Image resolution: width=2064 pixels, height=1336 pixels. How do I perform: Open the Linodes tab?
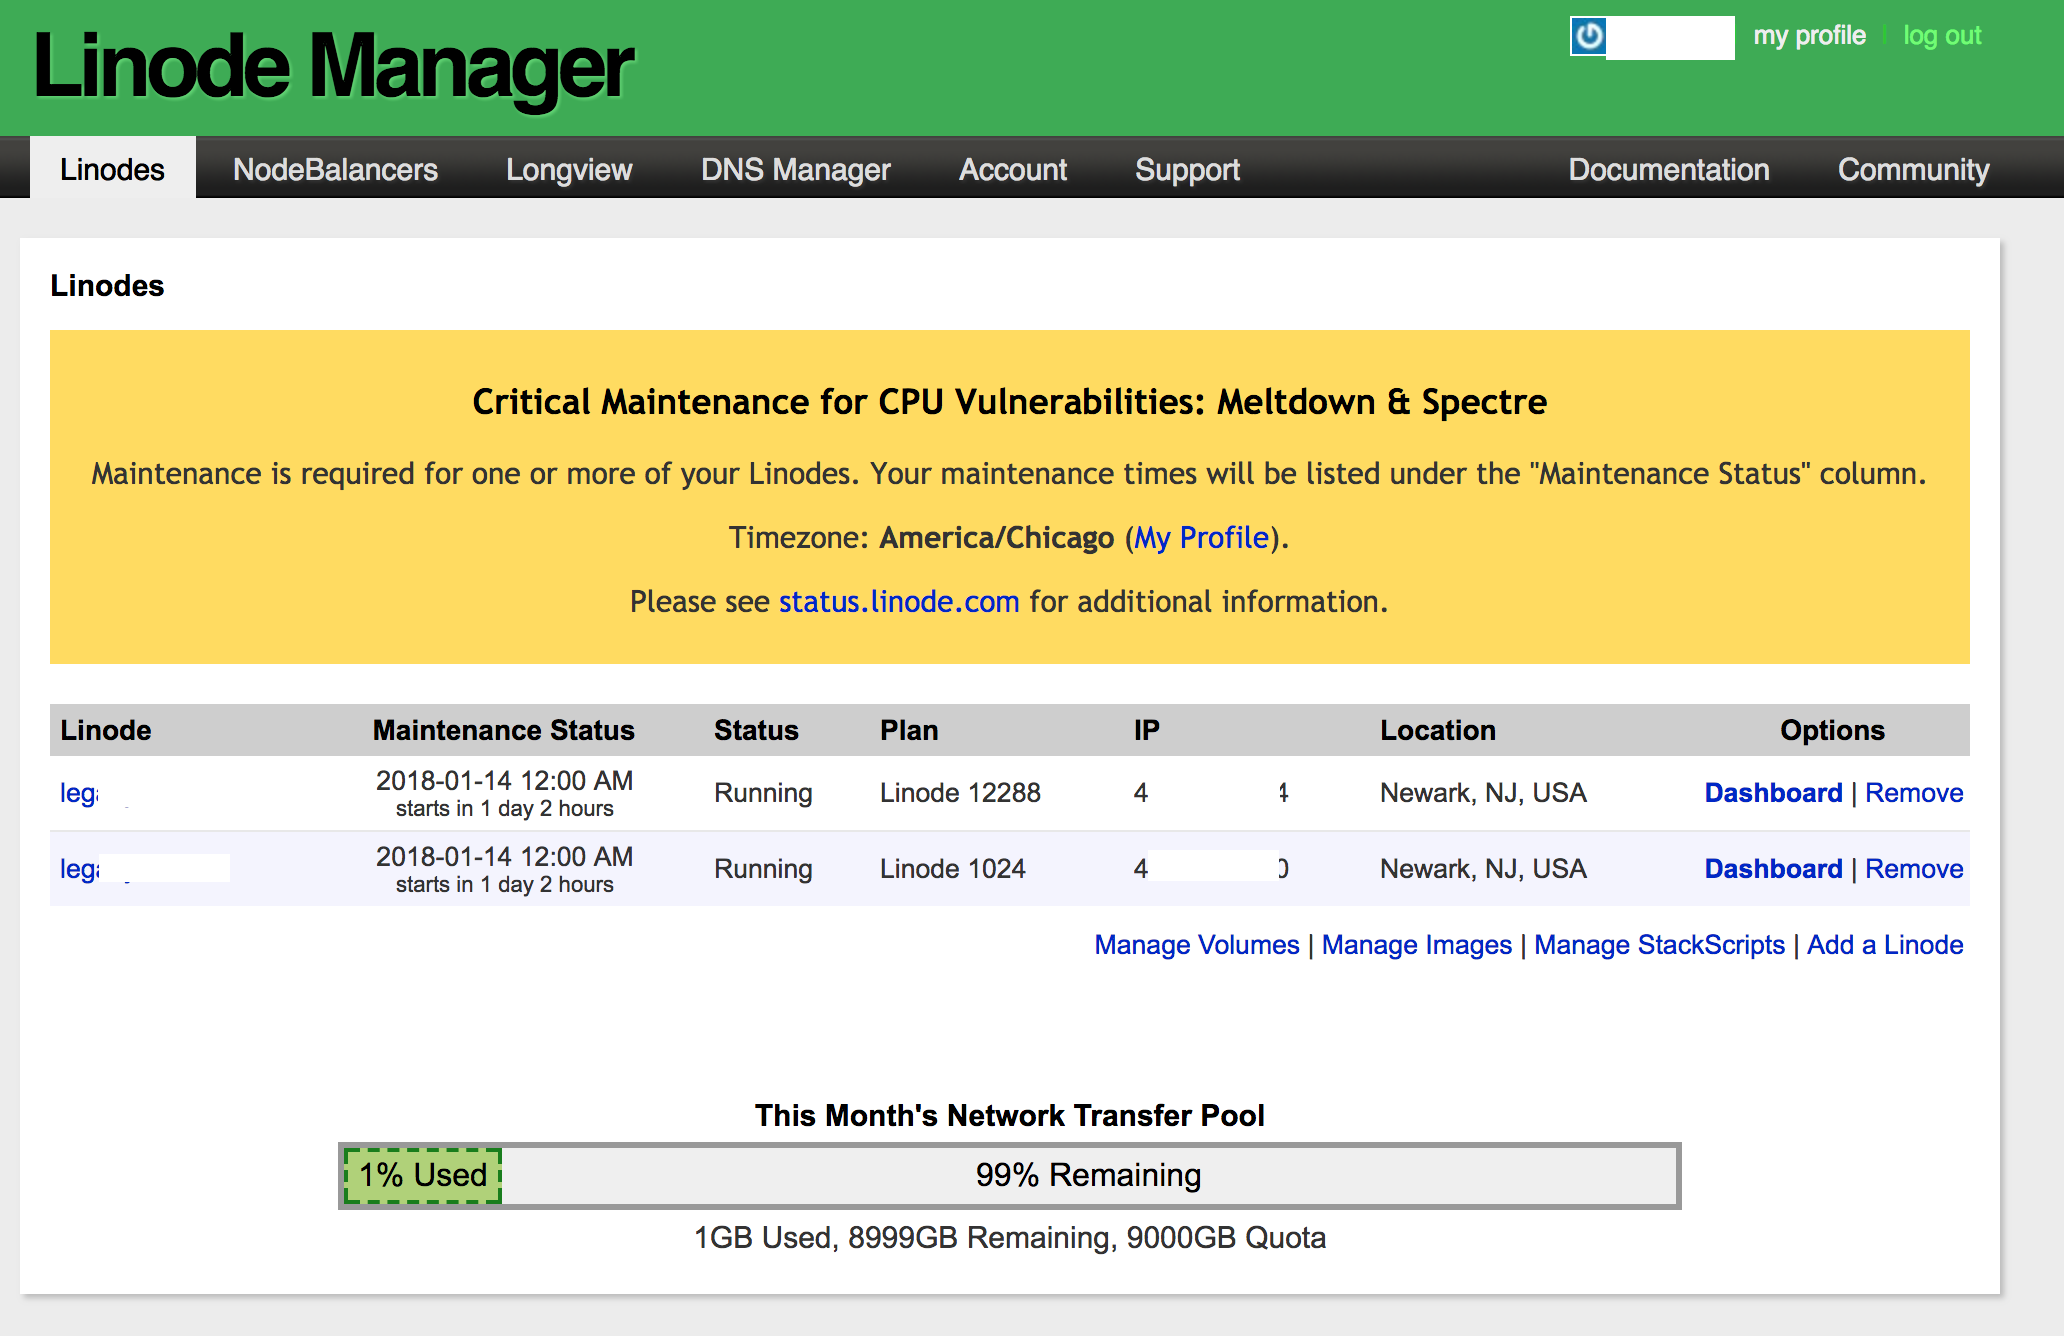click(x=112, y=169)
